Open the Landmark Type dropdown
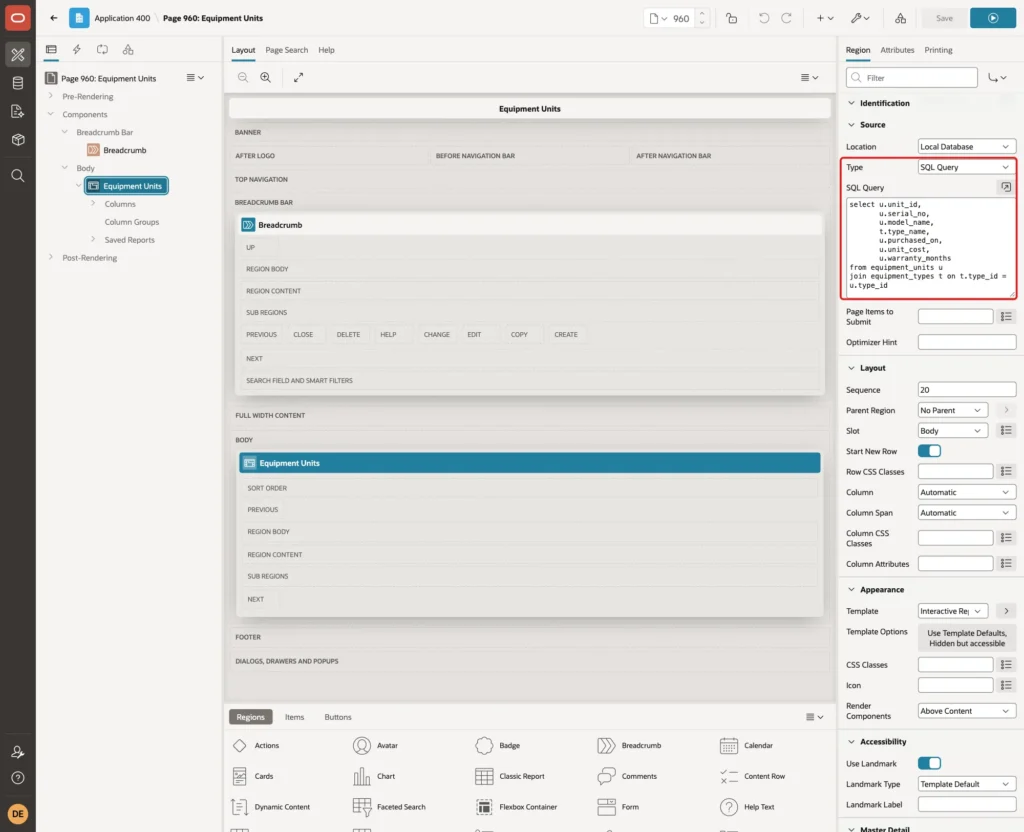 [x=966, y=784]
